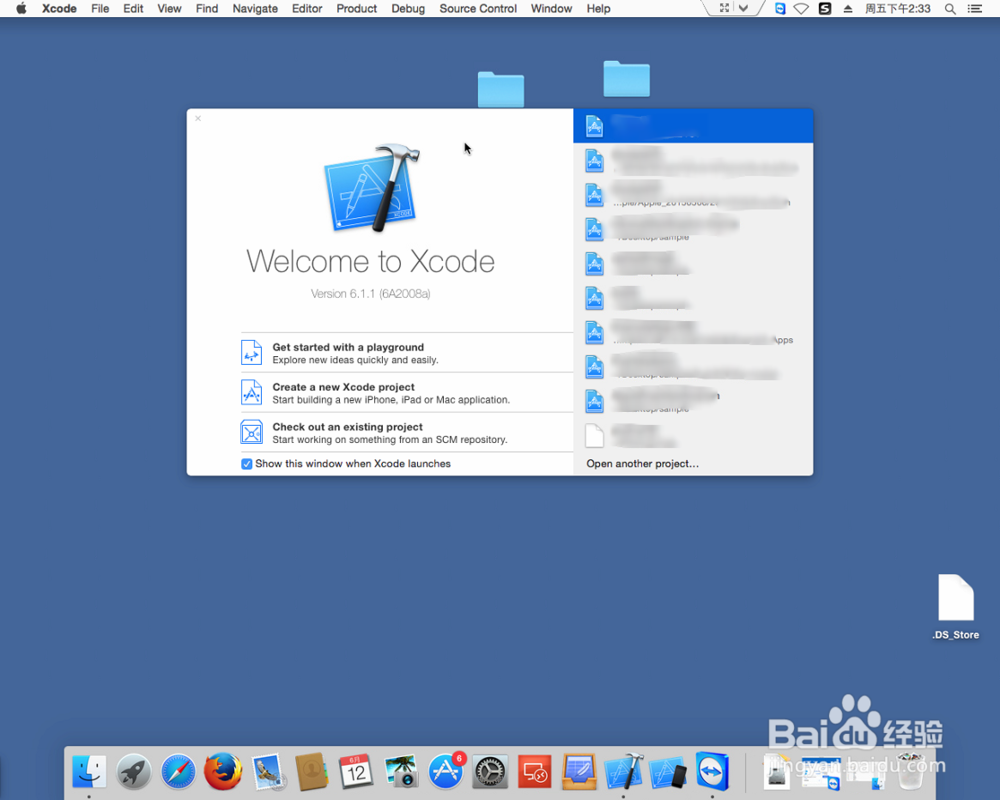Screen dimensions: 1000x800
Task: Open the View menu
Action: click(x=170, y=8)
